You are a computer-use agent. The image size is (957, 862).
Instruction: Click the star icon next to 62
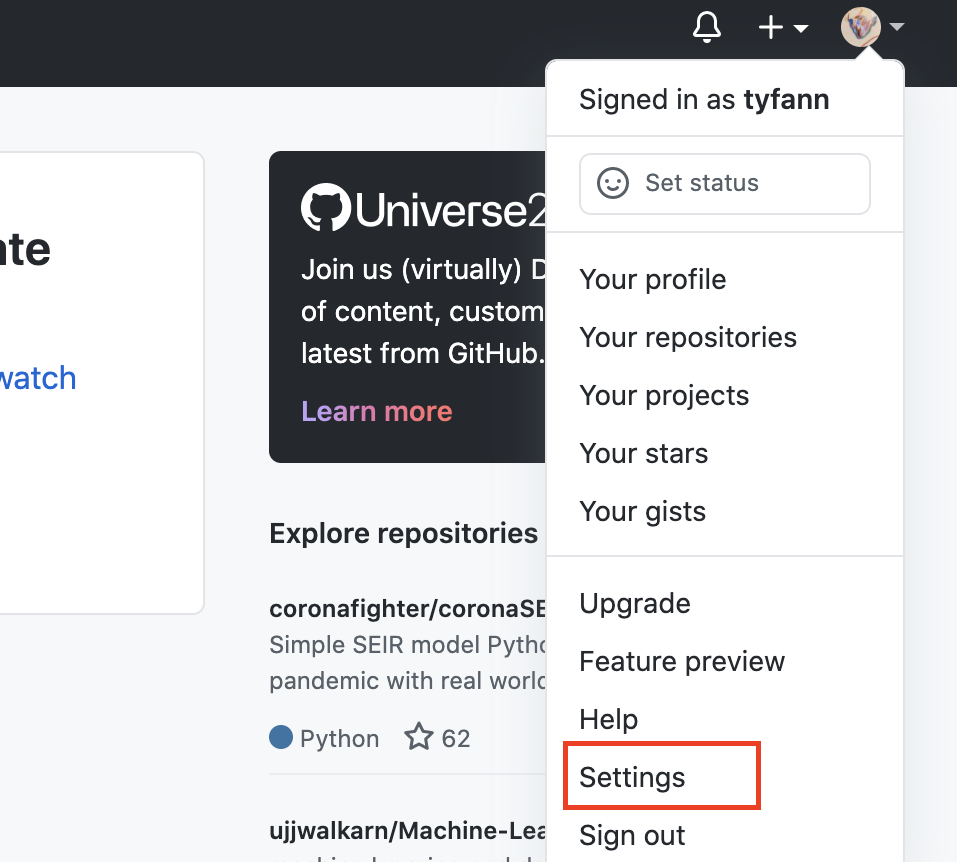tap(419, 736)
